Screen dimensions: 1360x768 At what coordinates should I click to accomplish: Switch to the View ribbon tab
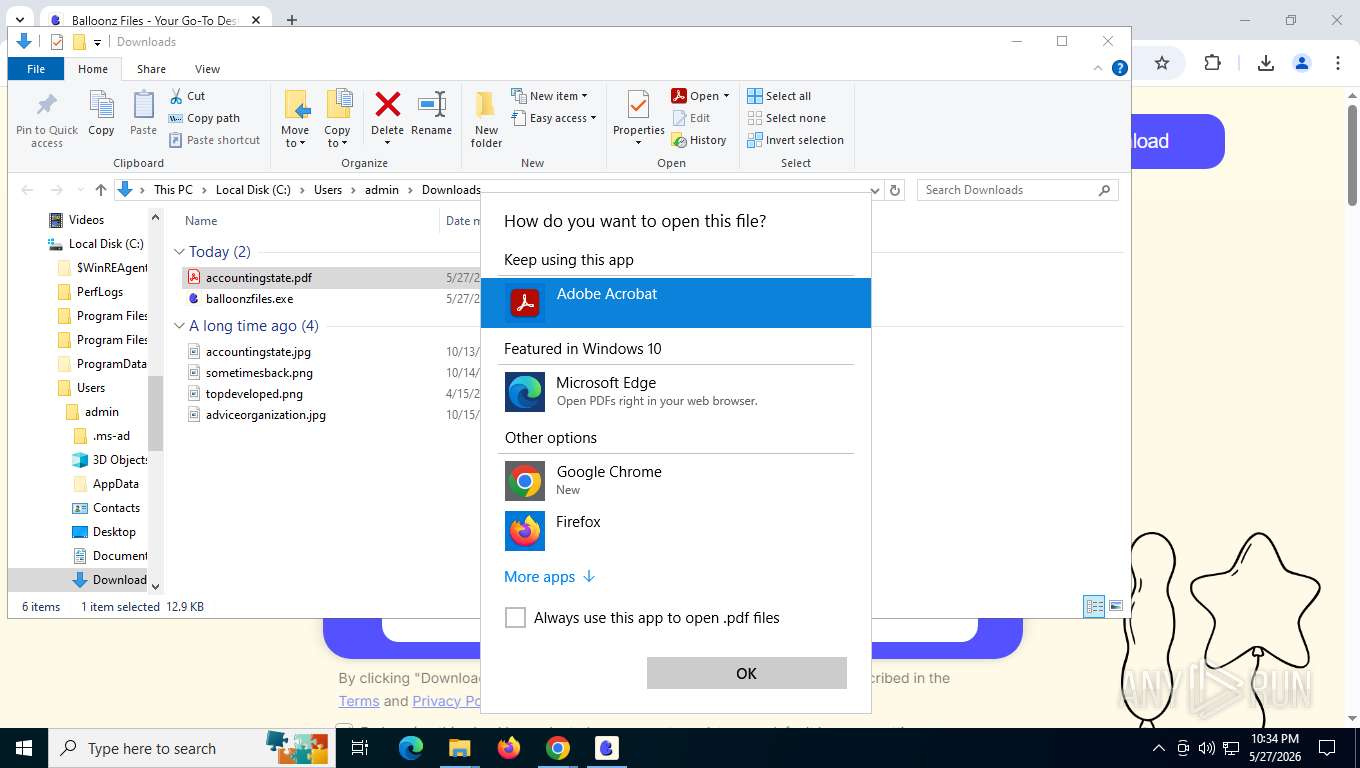click(207, 69)
